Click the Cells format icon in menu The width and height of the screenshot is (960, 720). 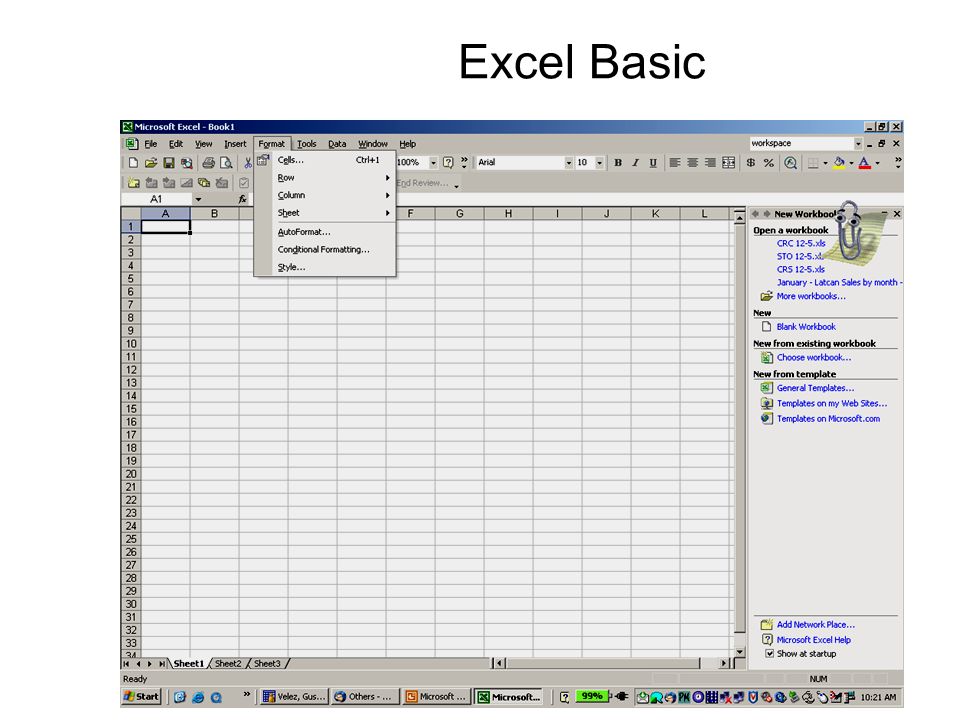click(263, 160)
